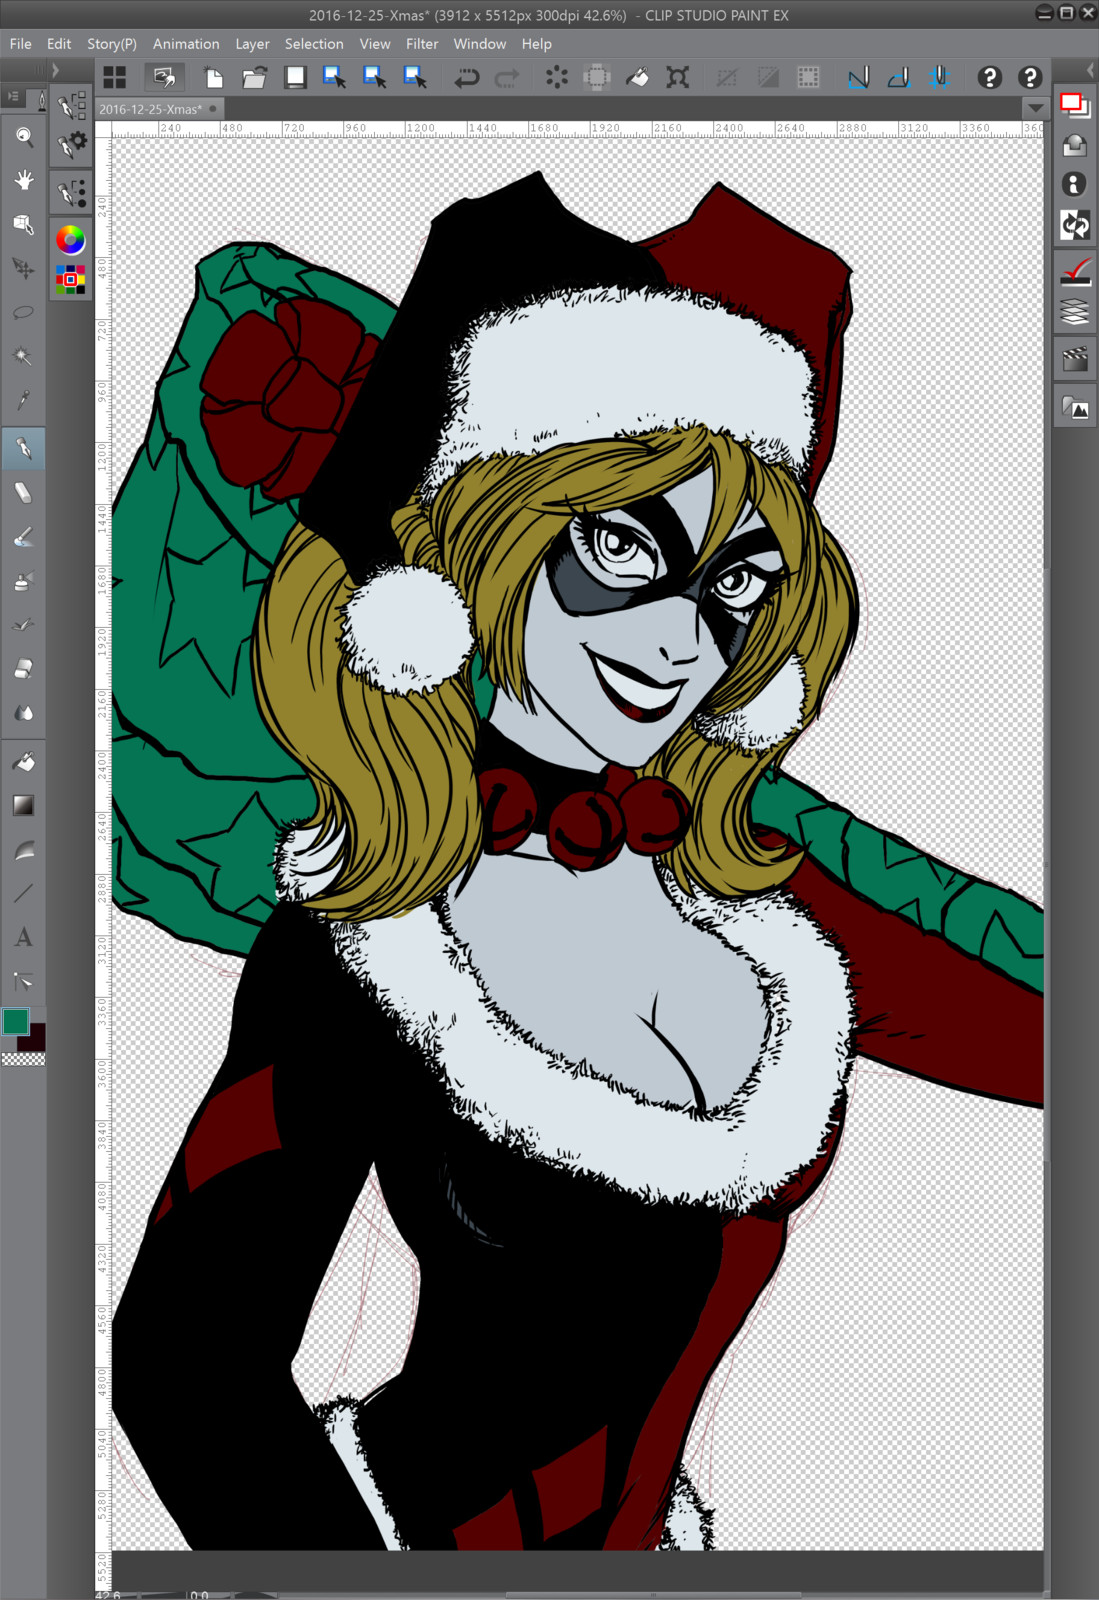
Task: Redo the undone action
Action: pos(508,77)
